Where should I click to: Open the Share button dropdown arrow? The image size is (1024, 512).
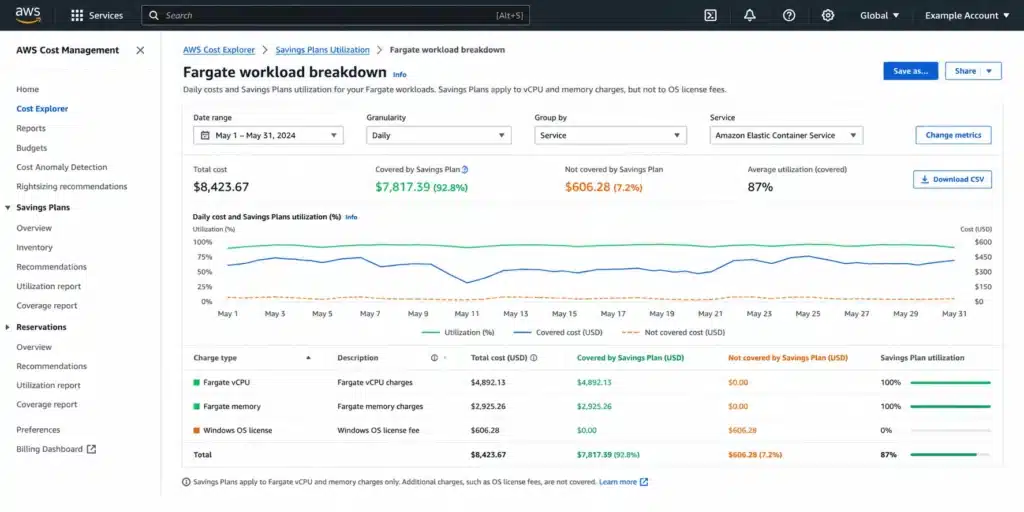989,71
